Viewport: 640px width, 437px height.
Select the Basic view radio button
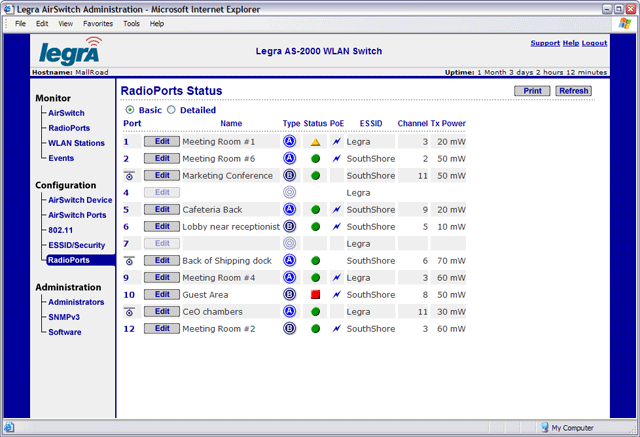click(x=130, y=110)
